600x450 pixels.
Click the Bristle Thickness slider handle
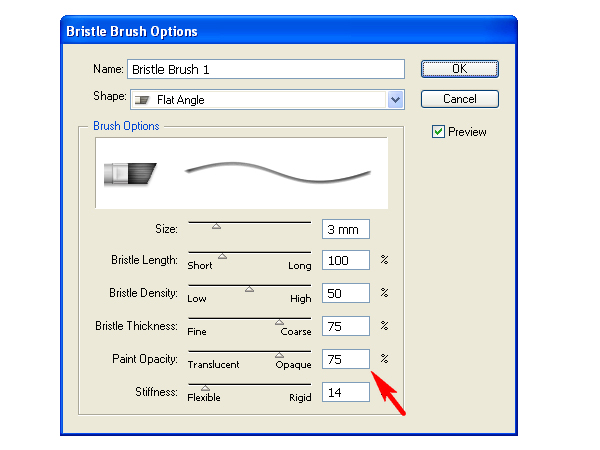[x=280, y=322]
